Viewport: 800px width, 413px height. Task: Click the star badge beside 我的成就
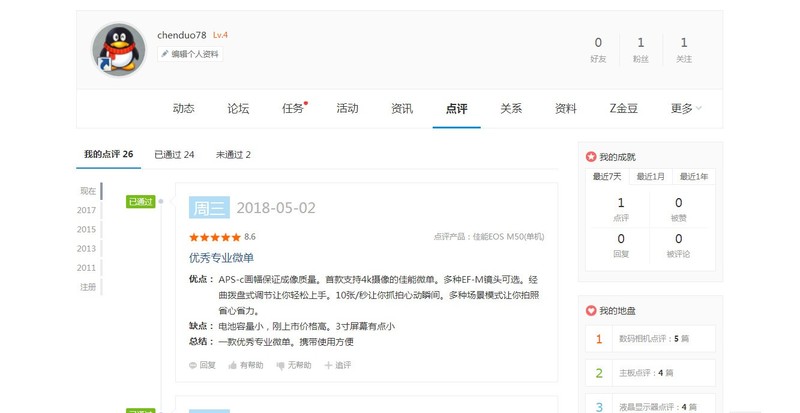(591, 157)
